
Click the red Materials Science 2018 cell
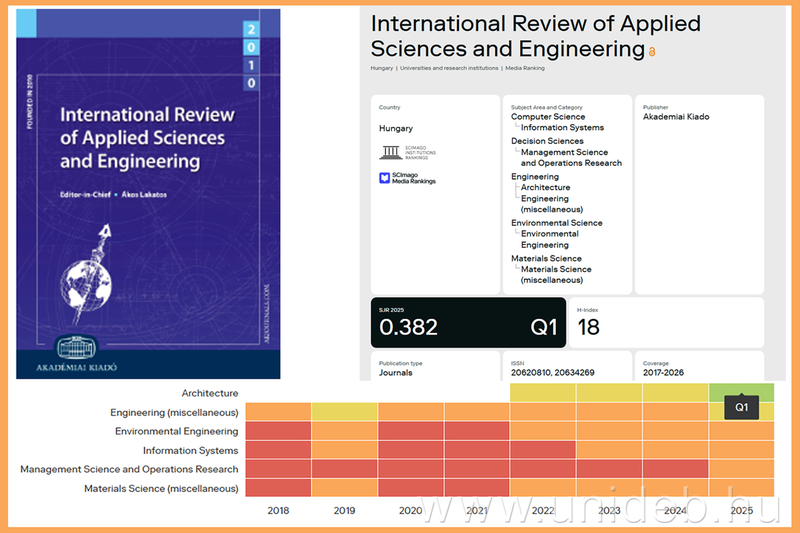click(278, 488)
